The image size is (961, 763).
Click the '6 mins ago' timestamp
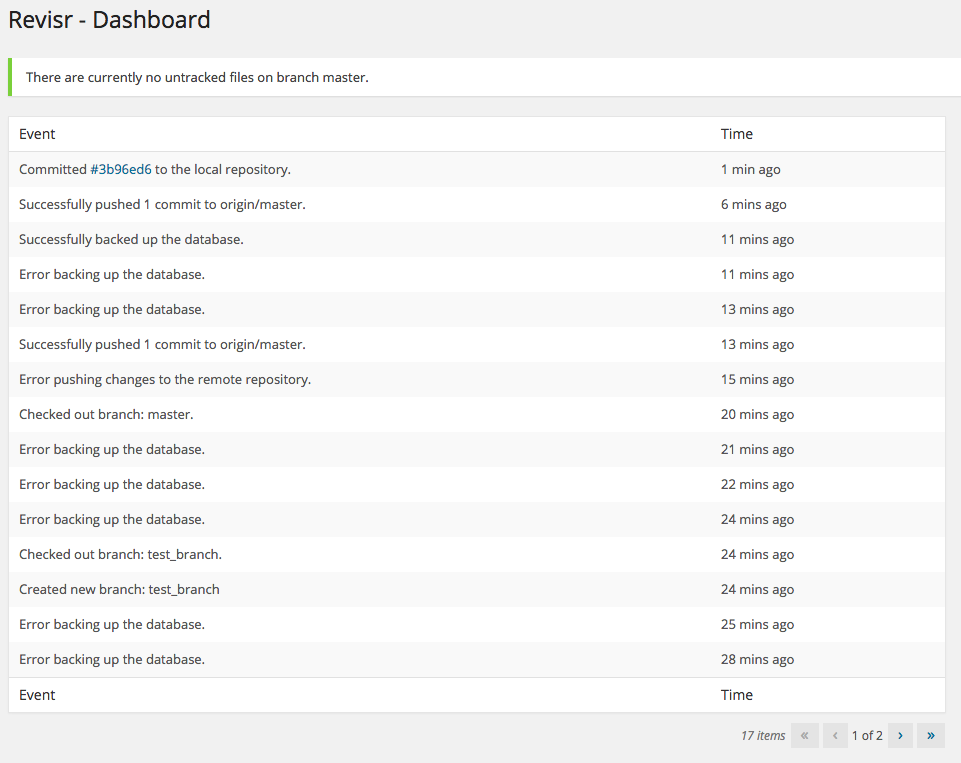click(x=753, y=205)
